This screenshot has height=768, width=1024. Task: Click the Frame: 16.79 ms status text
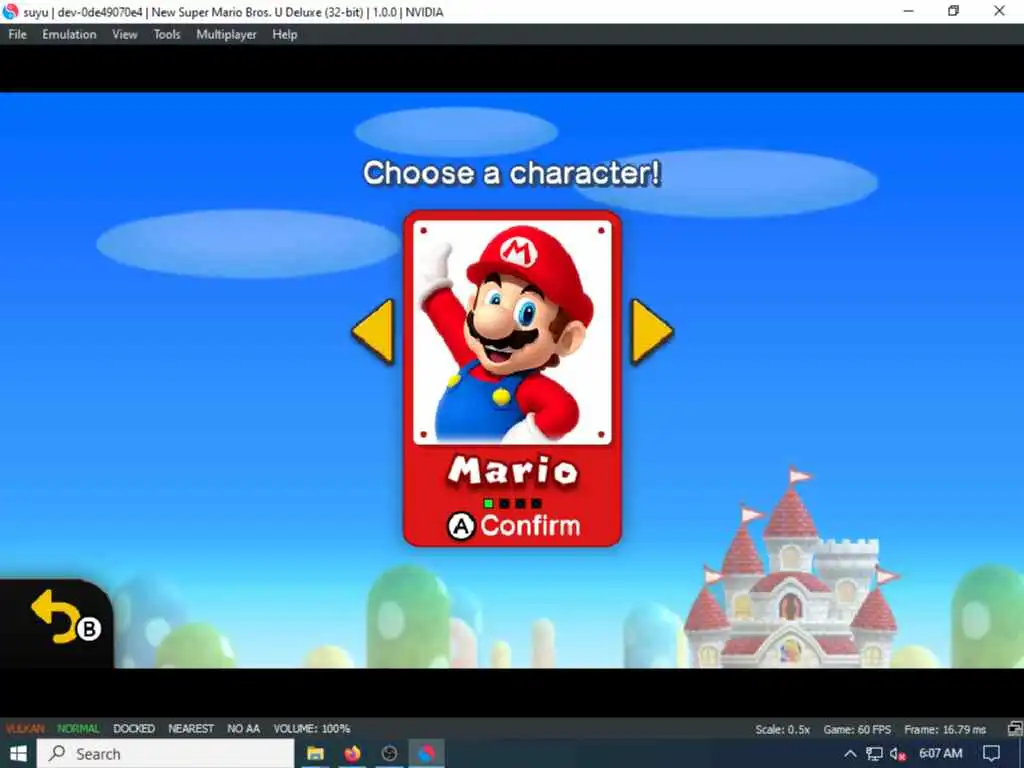tap(945, 729)
